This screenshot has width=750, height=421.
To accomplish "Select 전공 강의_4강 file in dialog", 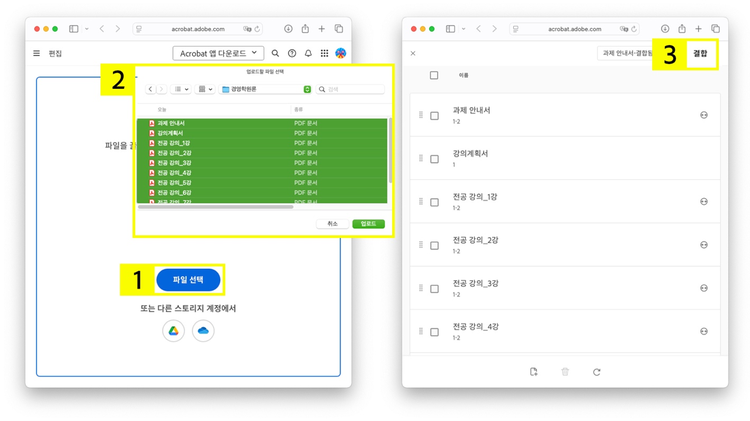I will [262, 173].
